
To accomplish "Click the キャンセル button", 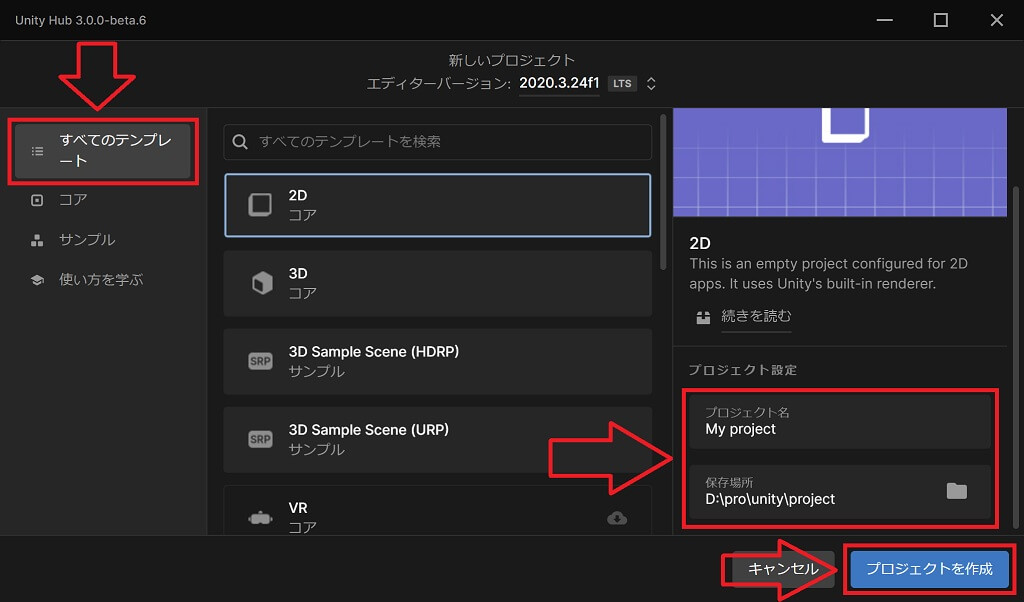I will click(783, 569).
